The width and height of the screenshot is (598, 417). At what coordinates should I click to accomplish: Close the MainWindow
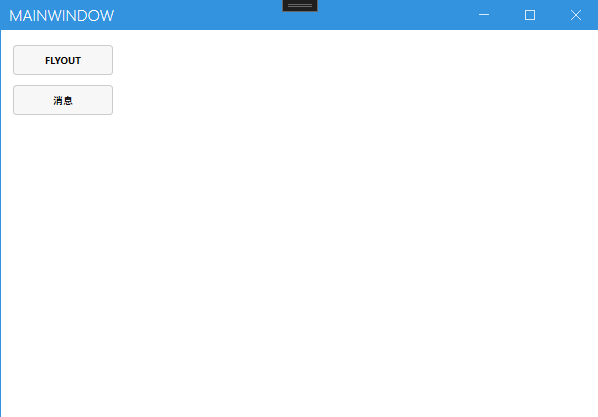pyautogui.click(x=575, y=15)
